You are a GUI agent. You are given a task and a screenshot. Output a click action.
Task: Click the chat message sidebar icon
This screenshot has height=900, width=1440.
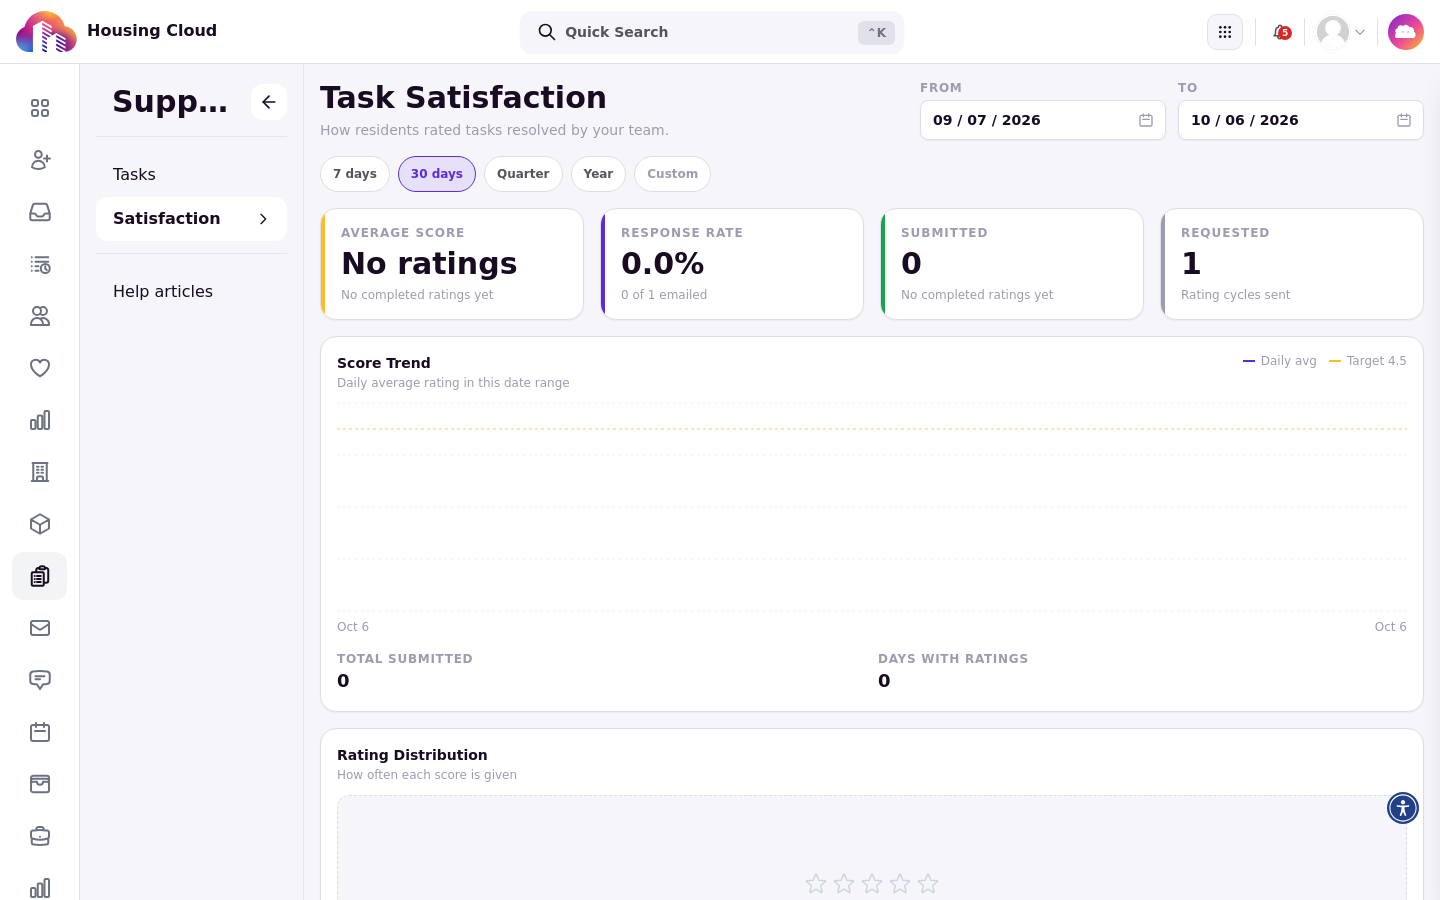(x=40, y=680)
